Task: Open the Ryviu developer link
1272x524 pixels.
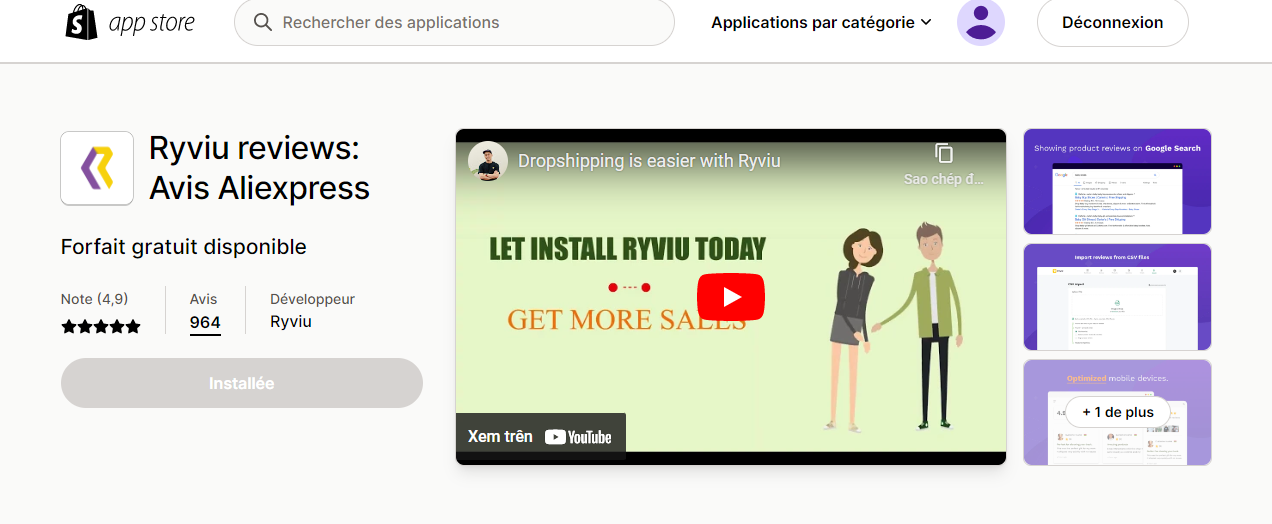Action: point(291,322)
